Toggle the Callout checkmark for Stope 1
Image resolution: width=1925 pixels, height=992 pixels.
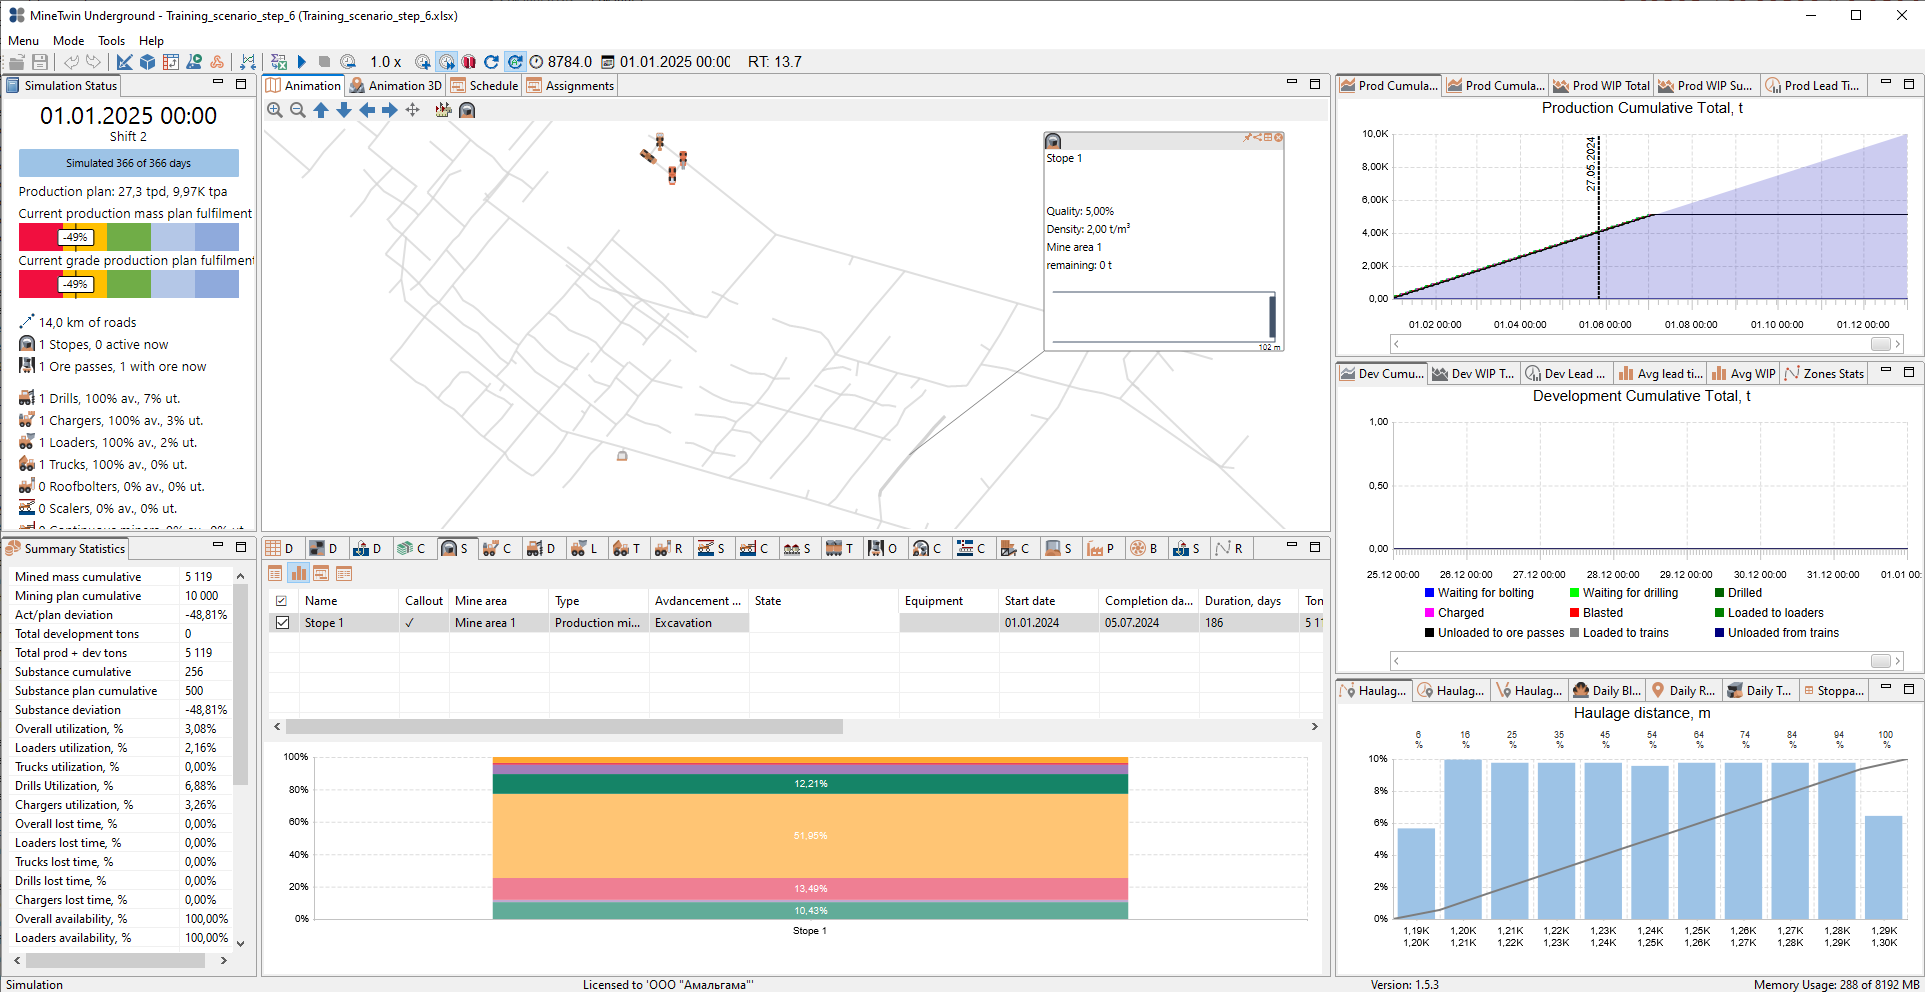[409, 623]
